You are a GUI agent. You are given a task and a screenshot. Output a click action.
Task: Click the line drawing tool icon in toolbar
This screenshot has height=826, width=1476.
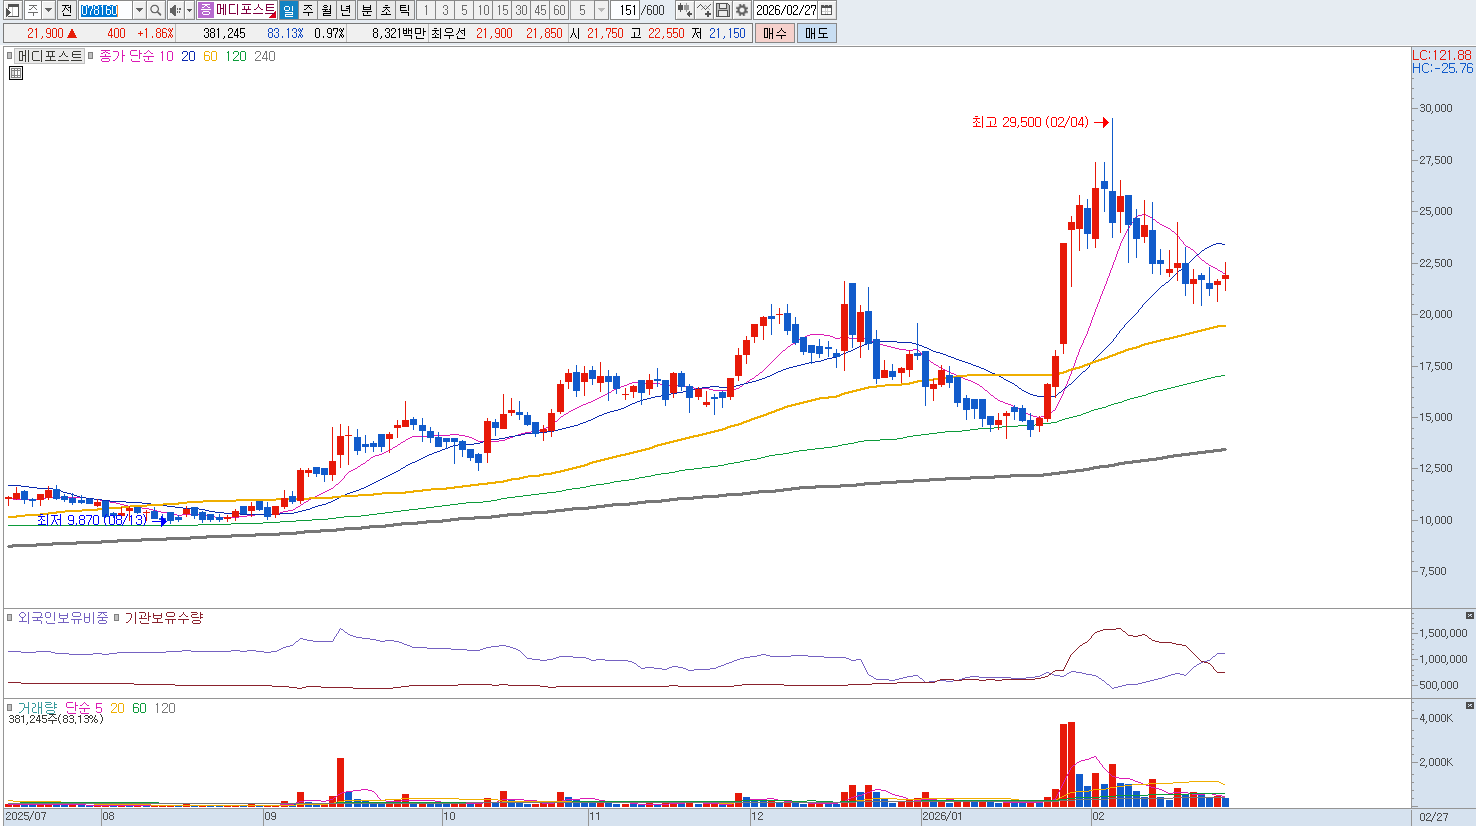click(x=704, y=10)
